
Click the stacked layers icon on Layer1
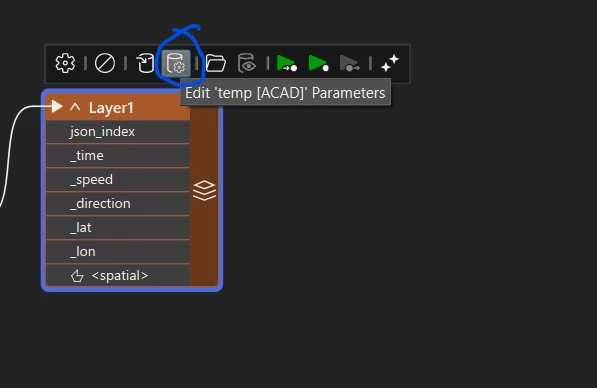pos(204,190)
